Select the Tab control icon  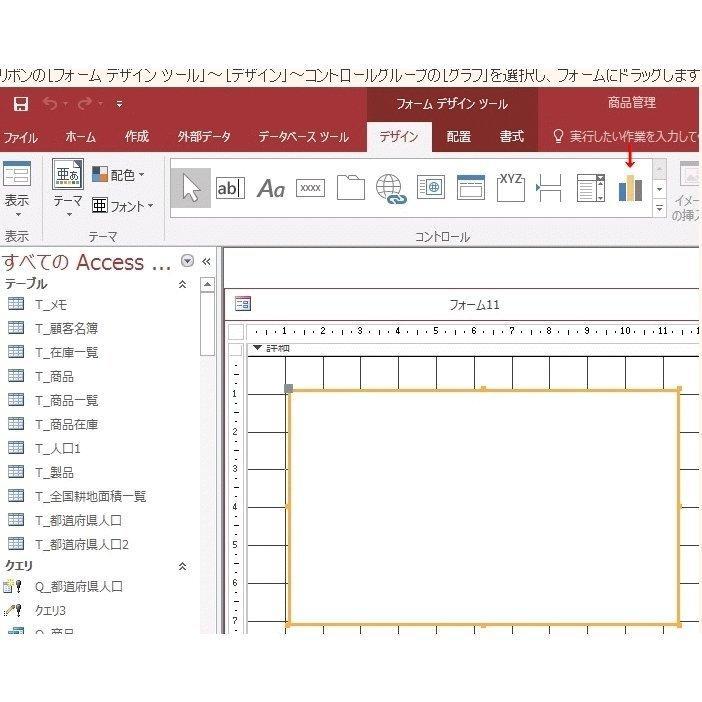point(350,188)
